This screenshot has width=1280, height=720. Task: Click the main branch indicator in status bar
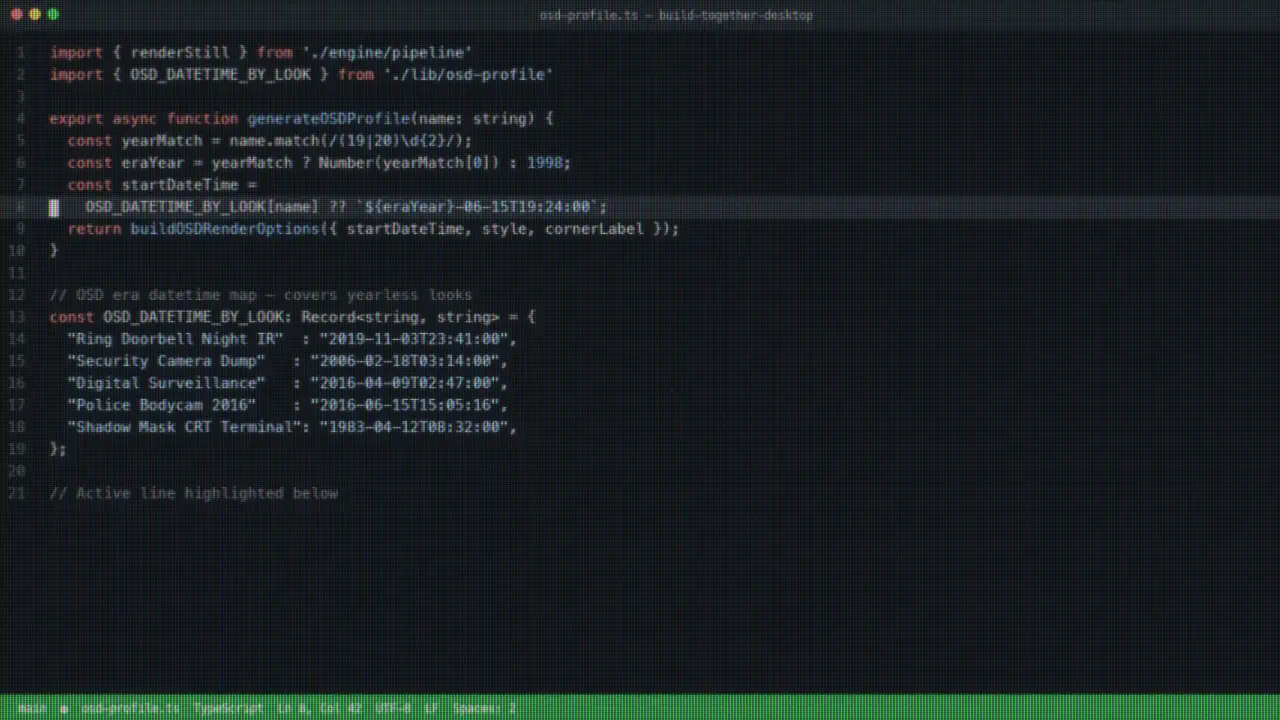32,708
